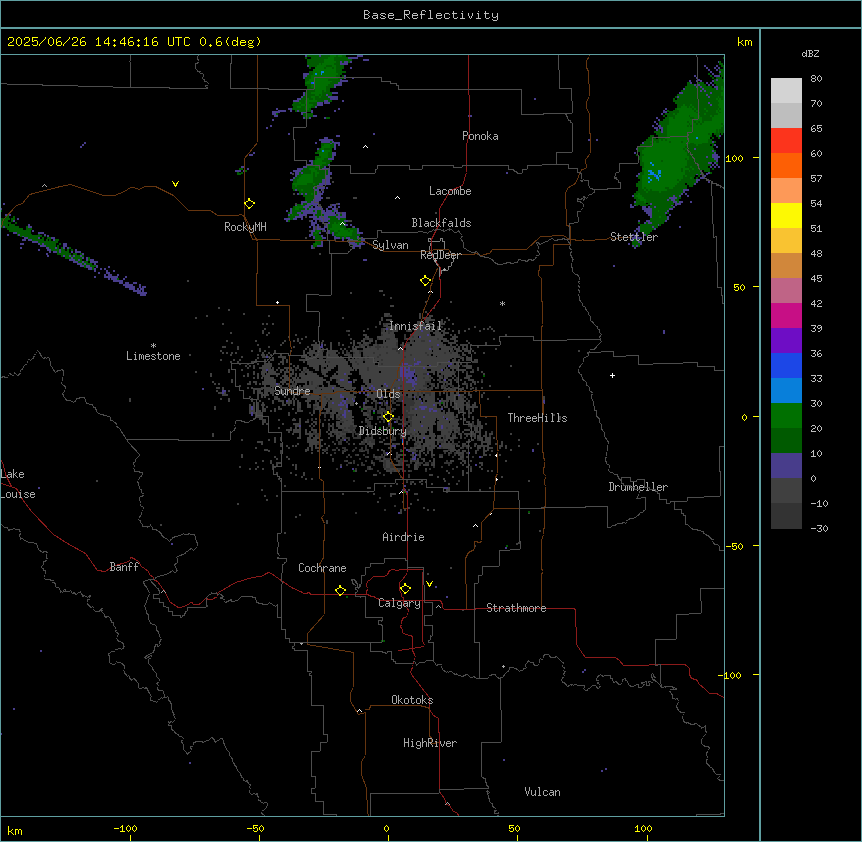862x842 pixels.
Task: Click the royal blue 33-36 dBZ swatch
Action: (786, 365)
